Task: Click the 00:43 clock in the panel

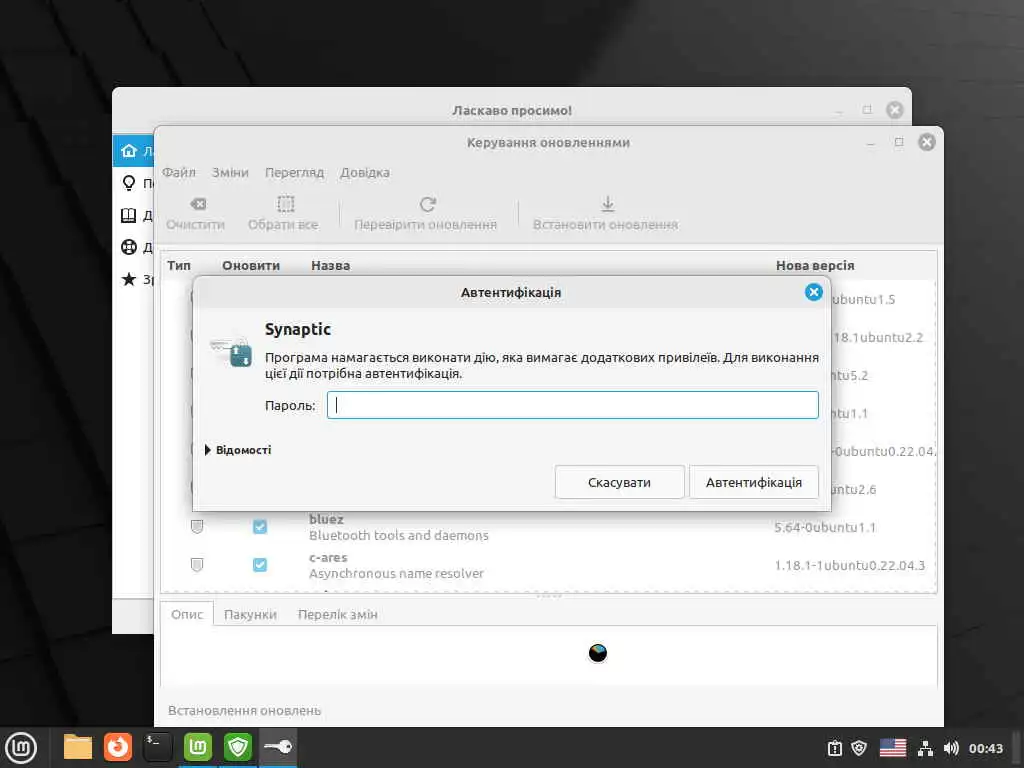Action: point(985,748)
